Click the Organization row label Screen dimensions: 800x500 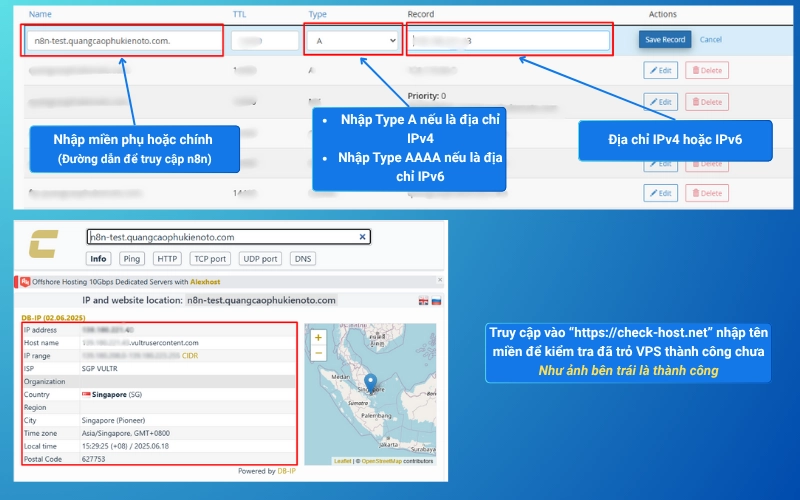coord(44,381)
